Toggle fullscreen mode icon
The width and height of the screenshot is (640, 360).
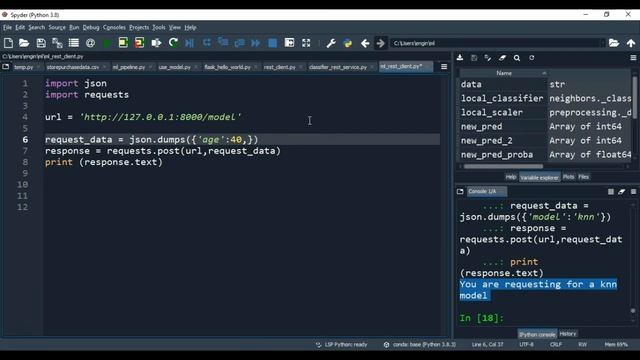coord(306,43)
